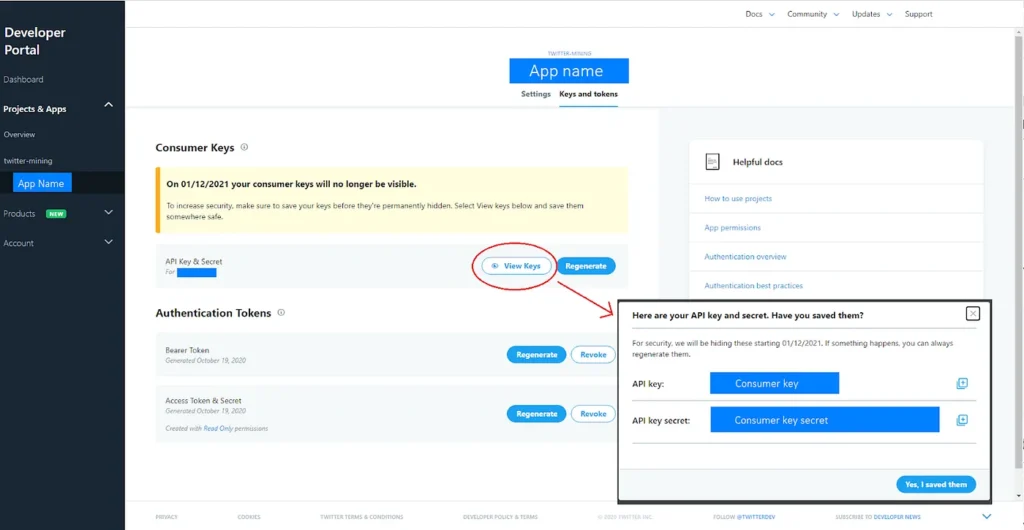The width and height of the screenshot is (1024, 530).
Task: Click the info icon beside Authentication Tokens
Action: tap(281, 313)
